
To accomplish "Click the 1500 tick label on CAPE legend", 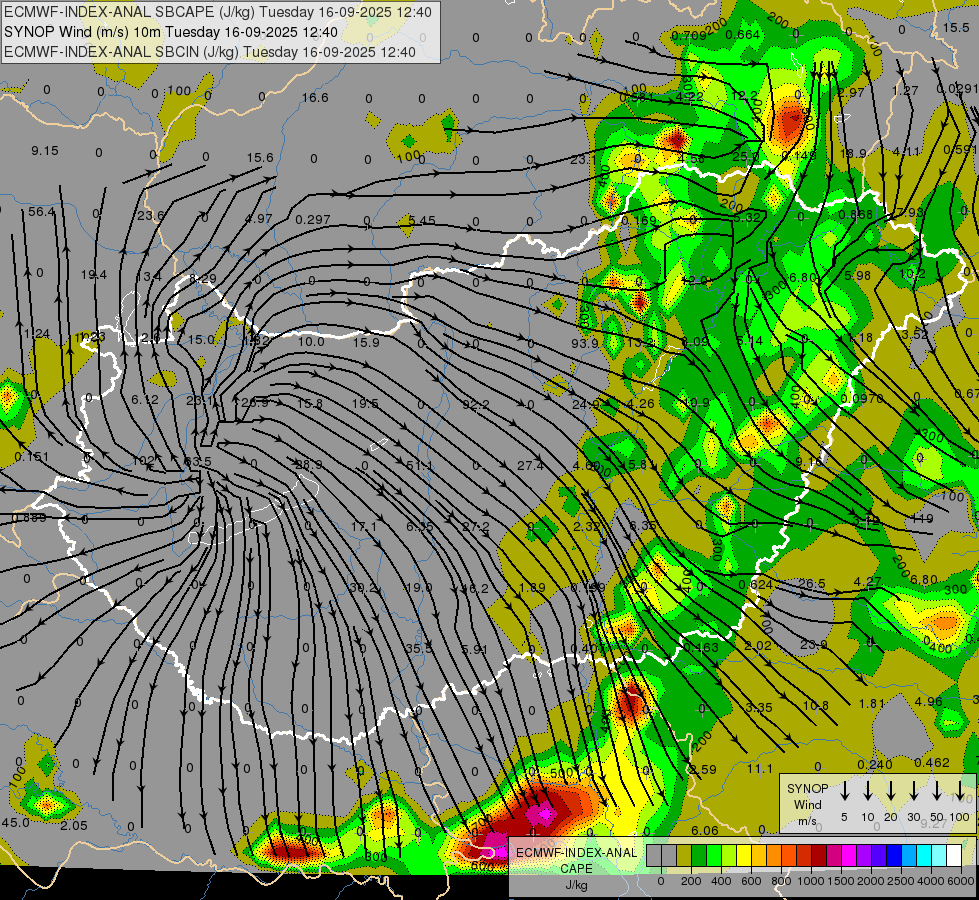I will coord(841,881).
